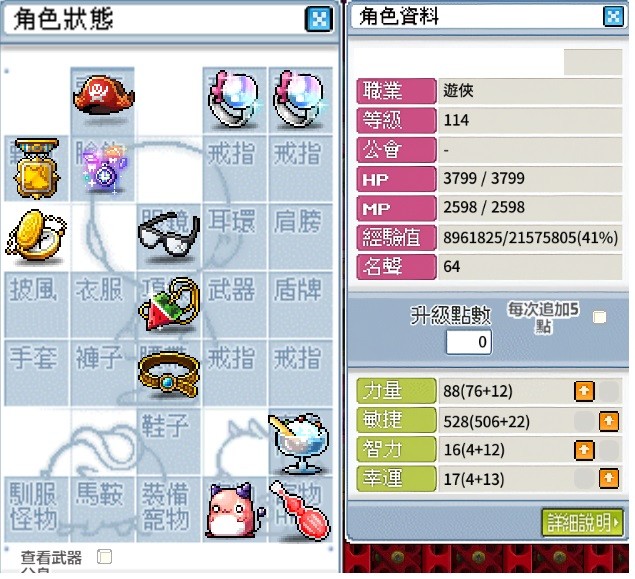Viewport: 635px width, 579px height.
Task: Close the 角色狀態 window
Action: click(319, 19)
